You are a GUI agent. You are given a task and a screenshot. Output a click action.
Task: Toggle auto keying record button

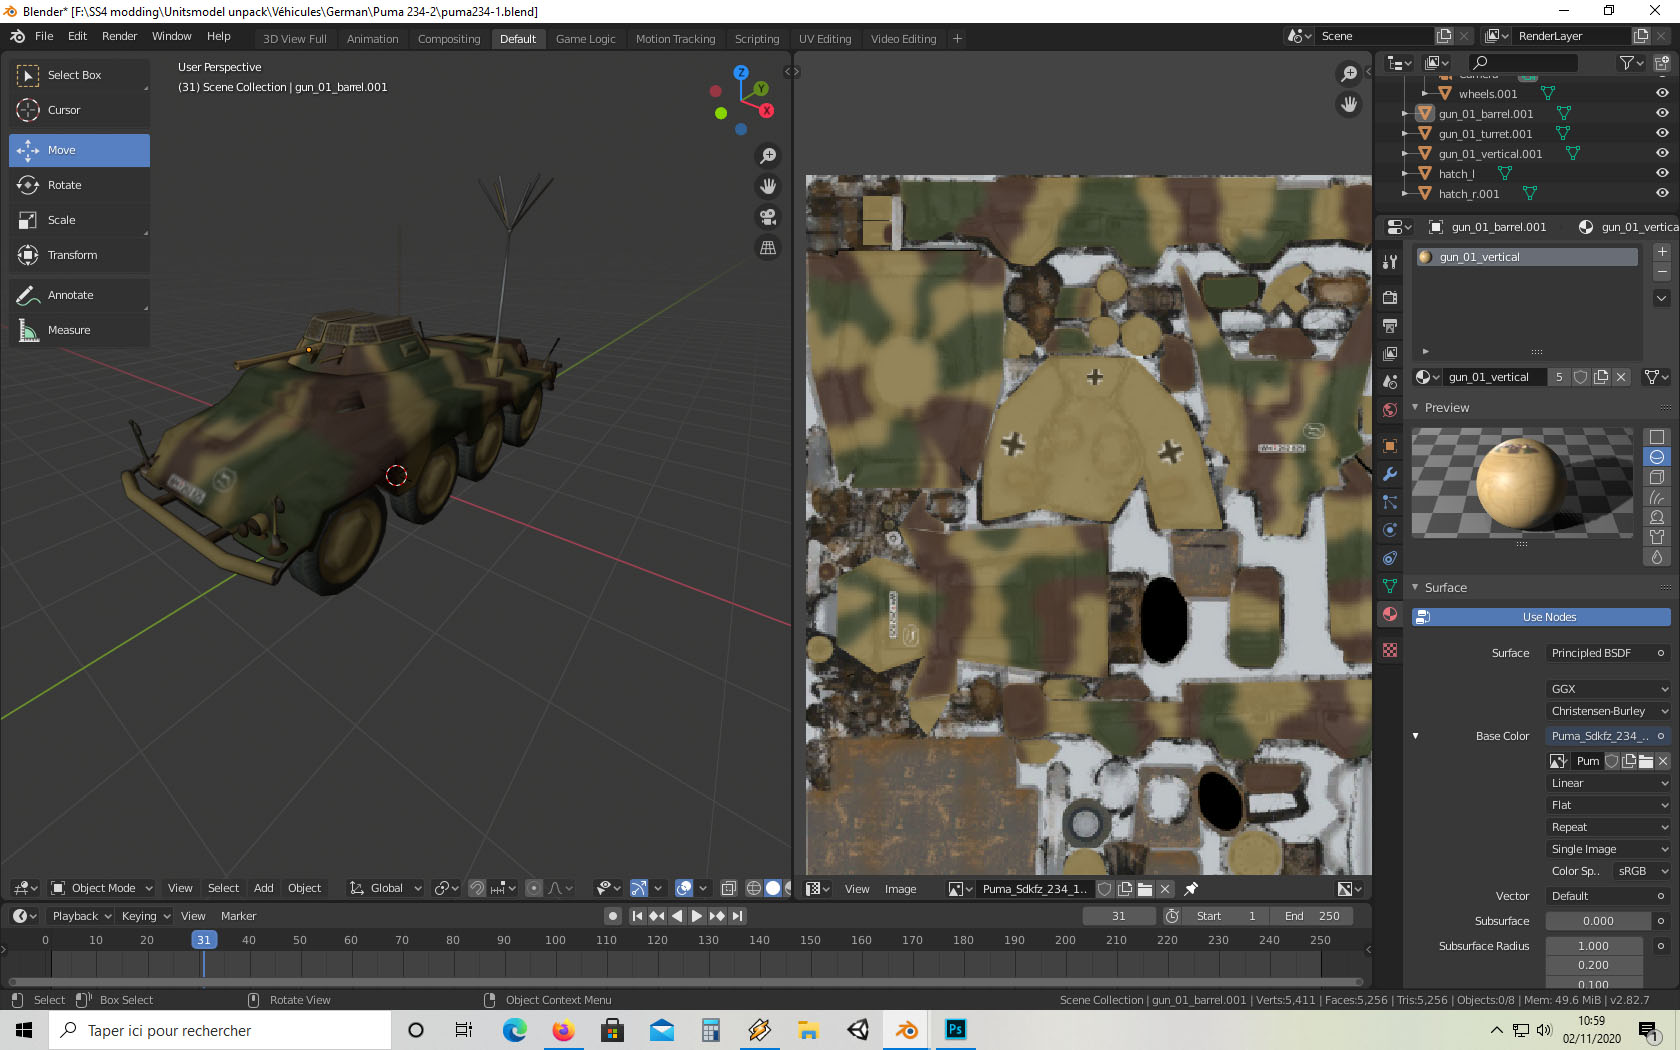pyautogui.click(x=613, y=916)
